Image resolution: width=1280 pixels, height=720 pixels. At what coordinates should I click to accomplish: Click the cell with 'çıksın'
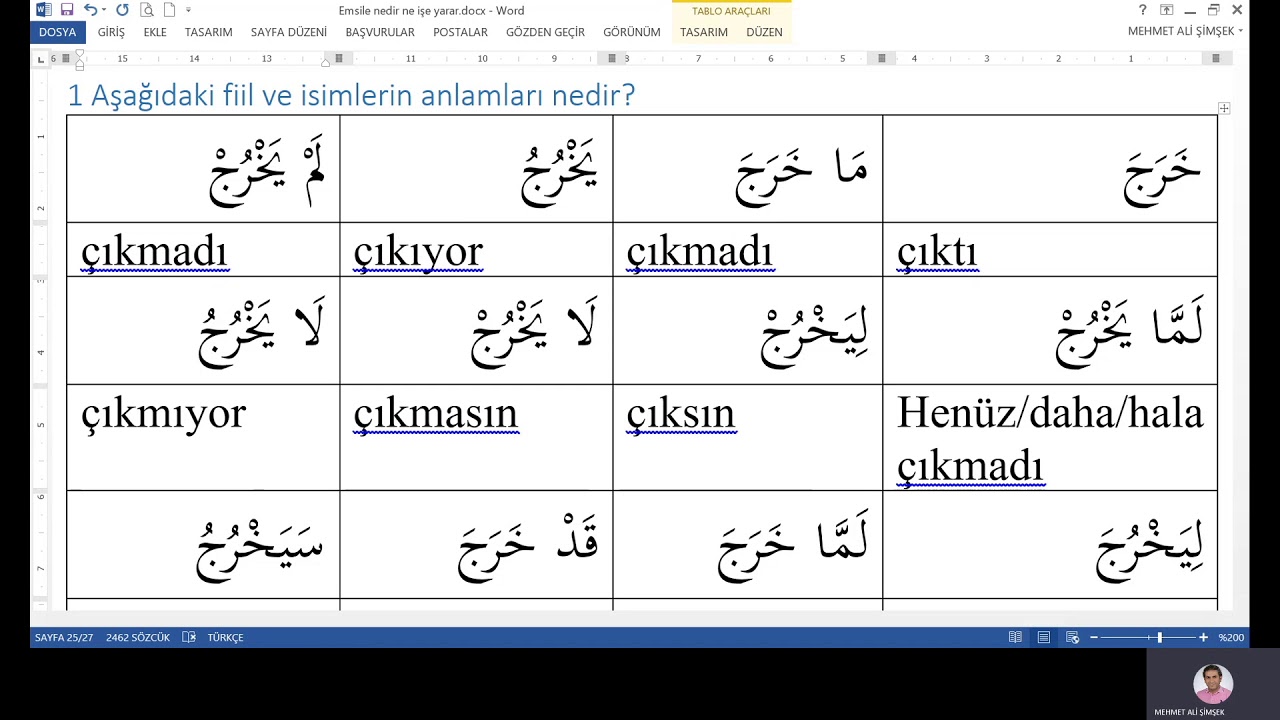click(748, 437)
